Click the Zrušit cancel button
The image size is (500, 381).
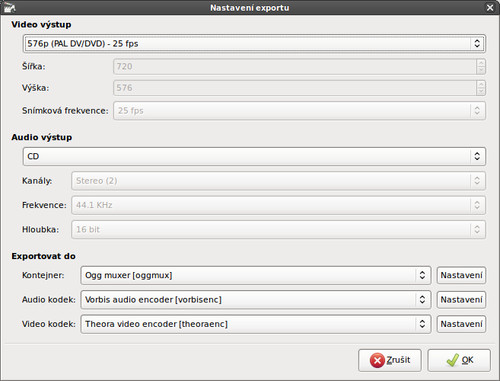[390, 360]
